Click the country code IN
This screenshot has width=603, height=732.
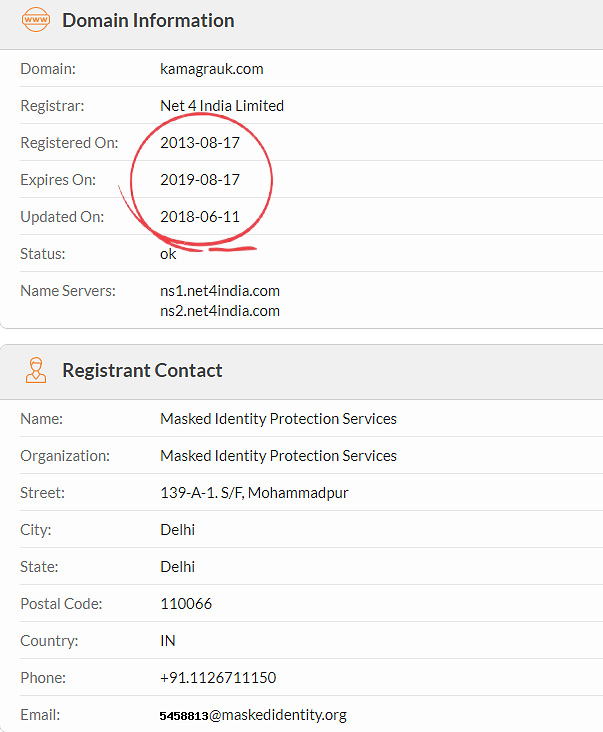(168, 641)
